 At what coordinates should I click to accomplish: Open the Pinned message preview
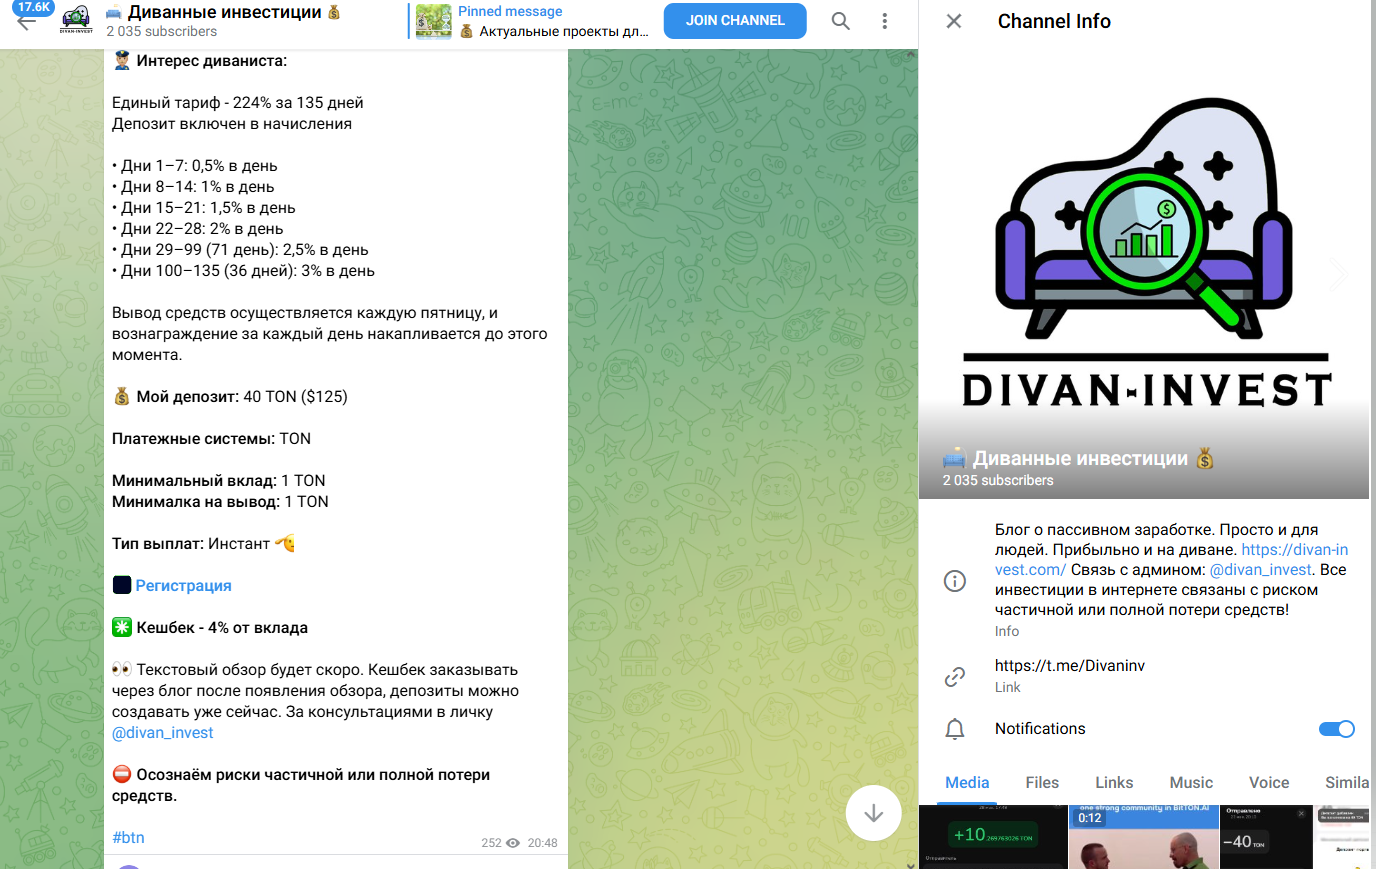[x=533, y=21]
